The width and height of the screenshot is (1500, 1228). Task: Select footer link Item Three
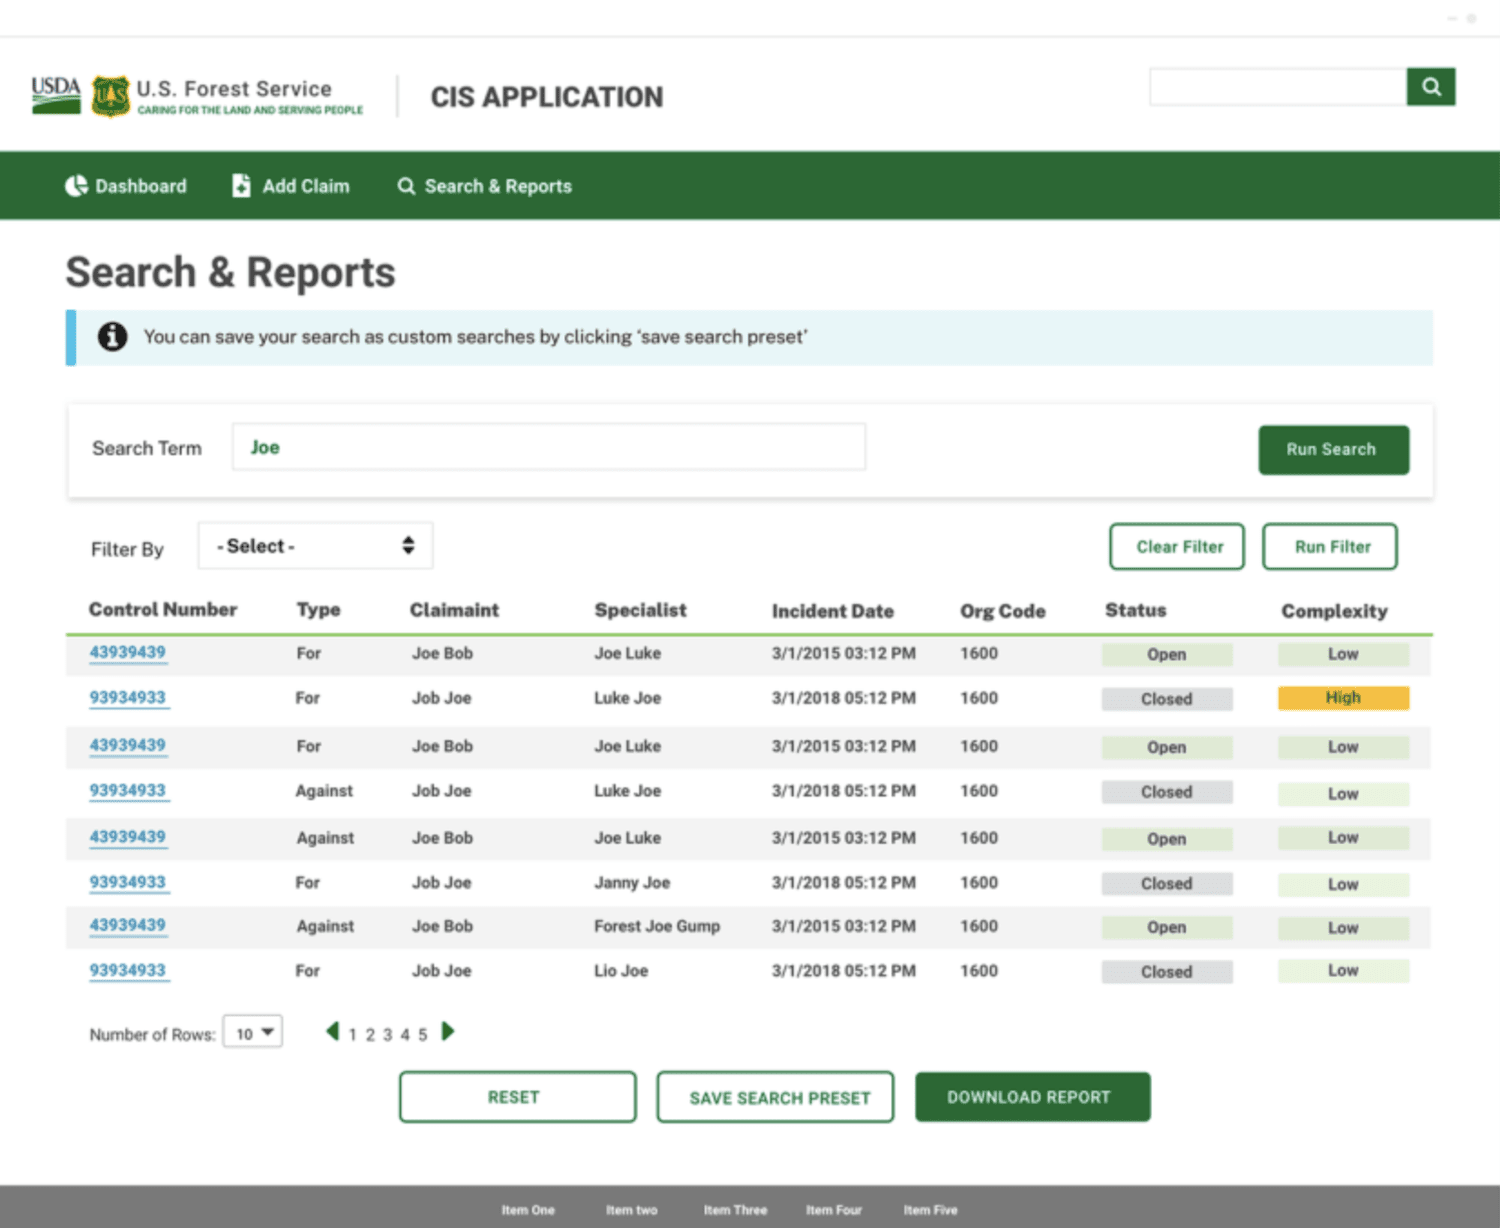[x=735, y=1210]
